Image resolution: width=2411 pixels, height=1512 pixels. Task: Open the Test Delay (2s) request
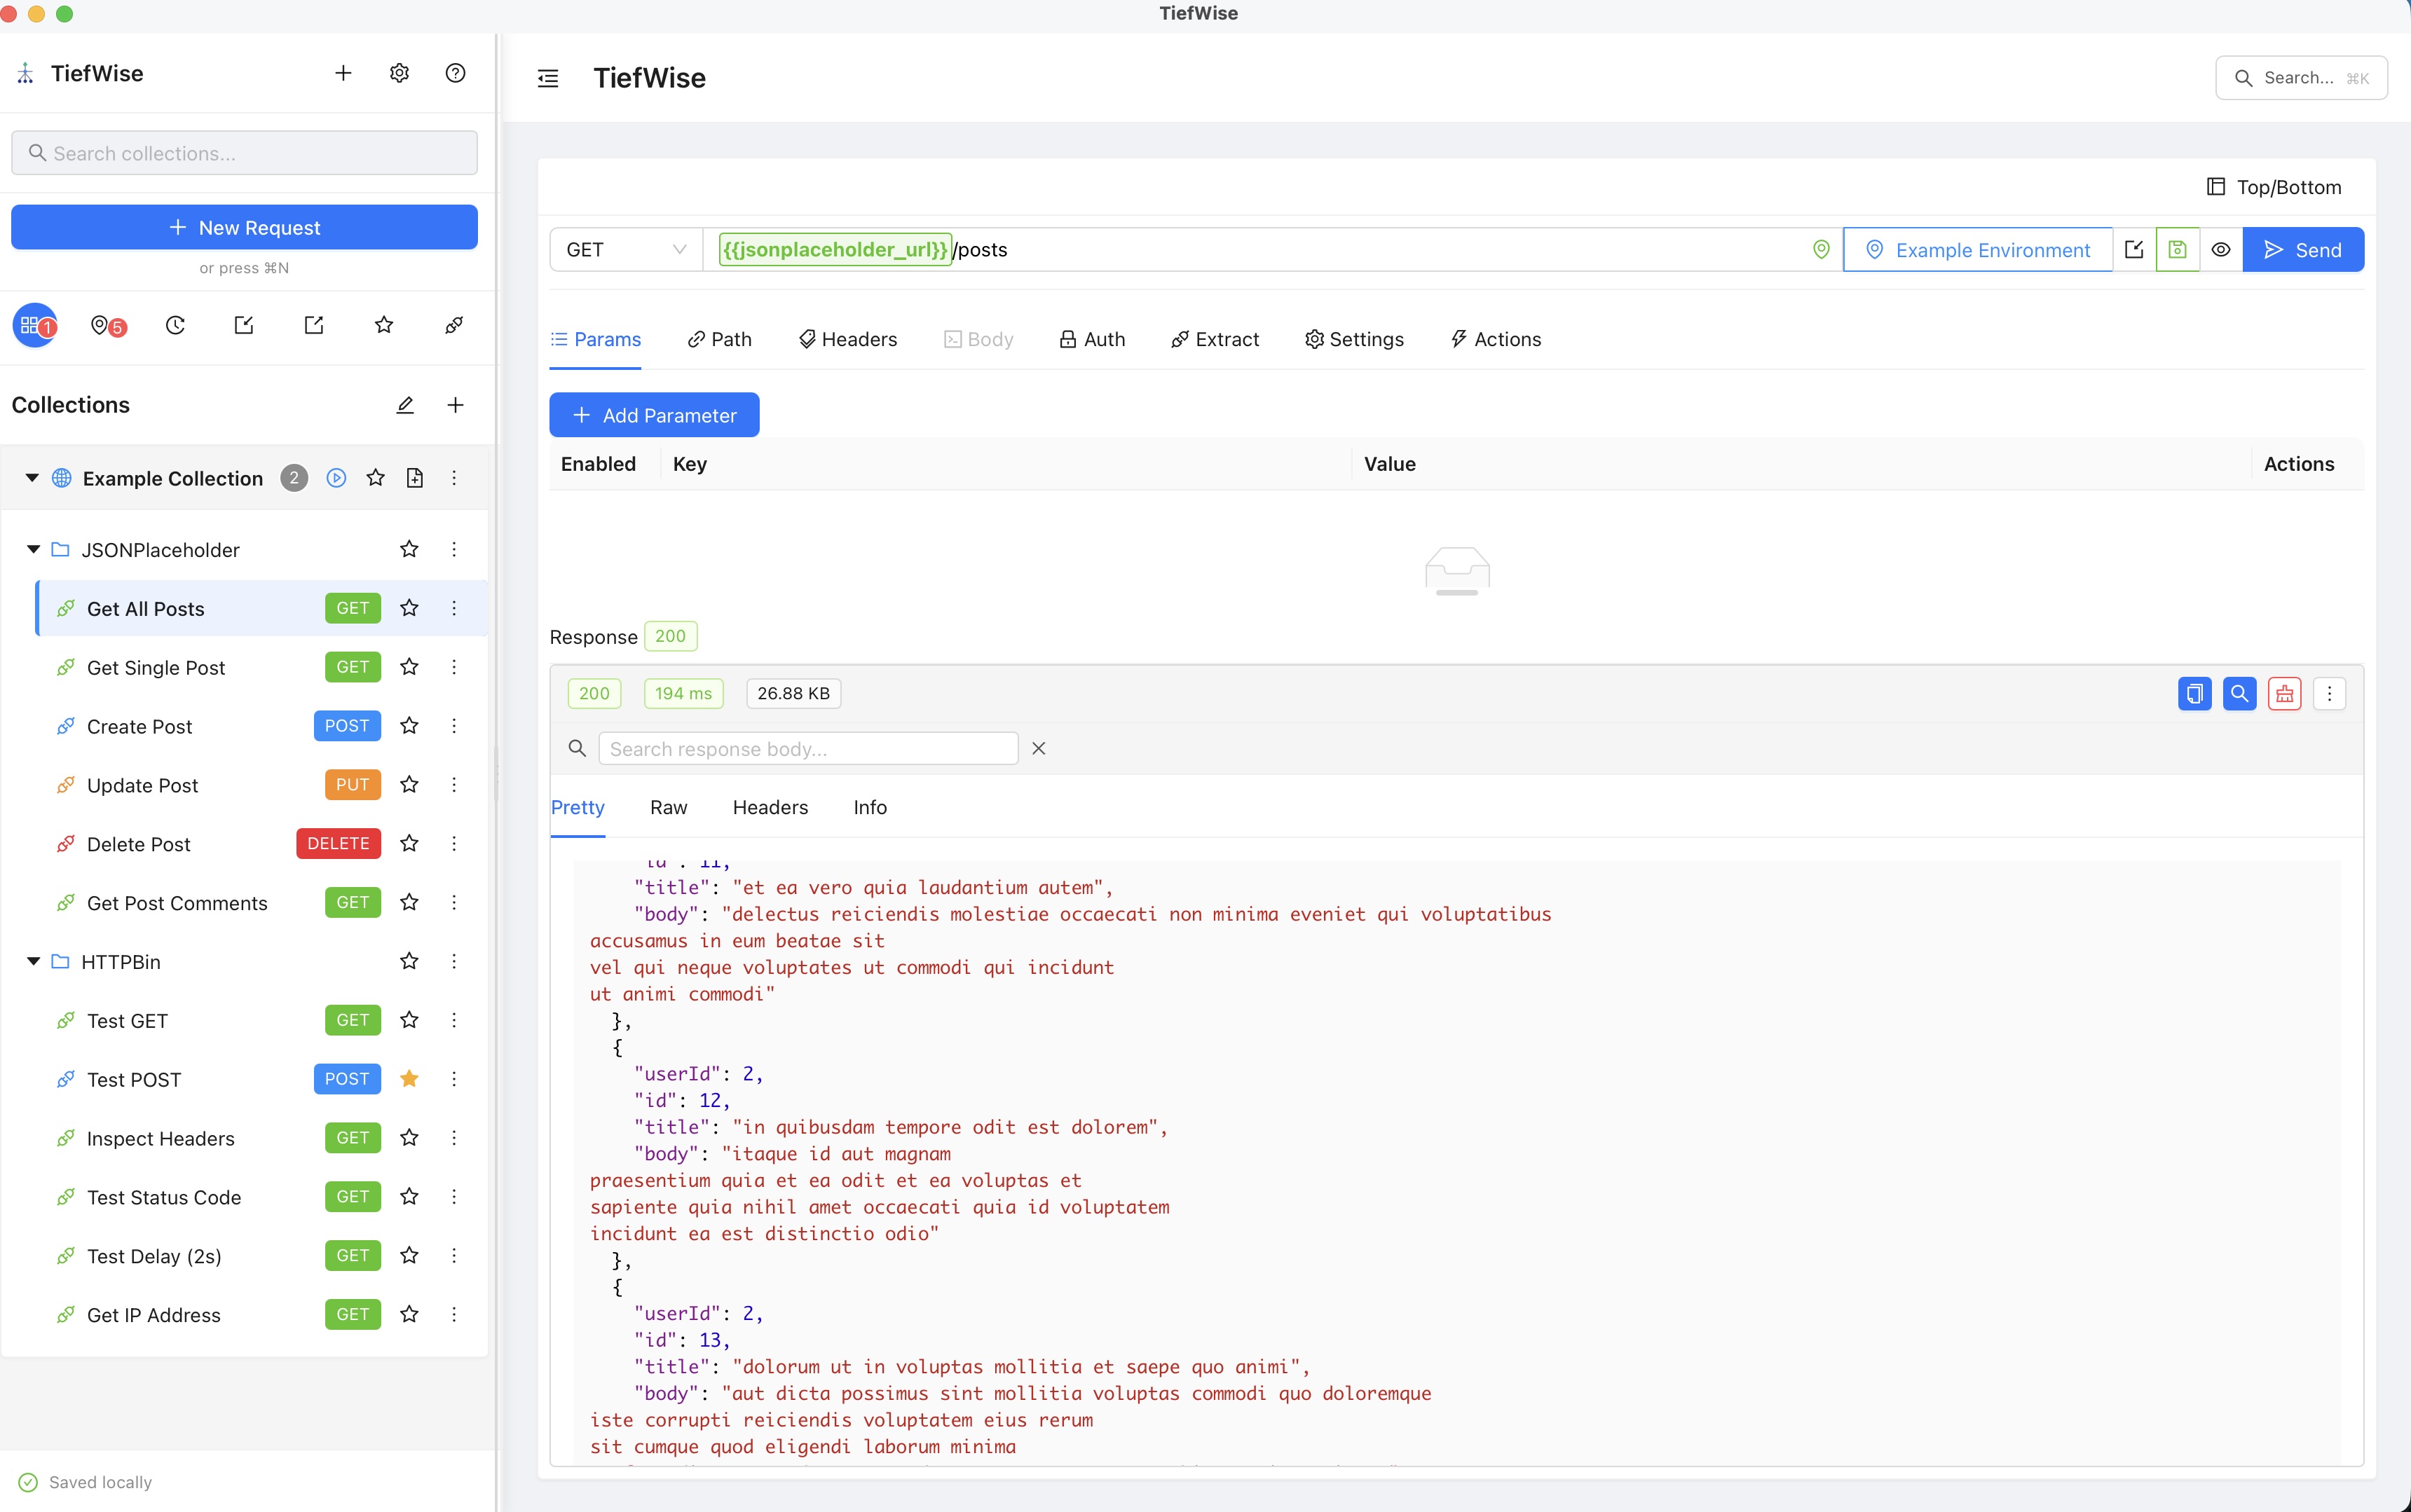[x=262, y=1256]
